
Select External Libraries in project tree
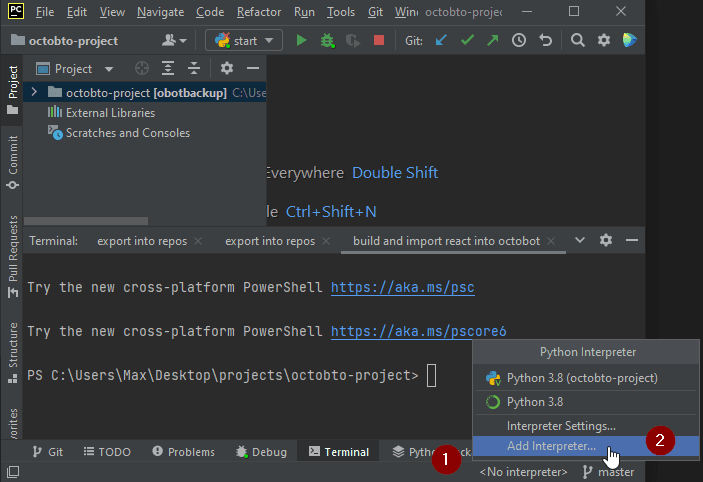110,113
